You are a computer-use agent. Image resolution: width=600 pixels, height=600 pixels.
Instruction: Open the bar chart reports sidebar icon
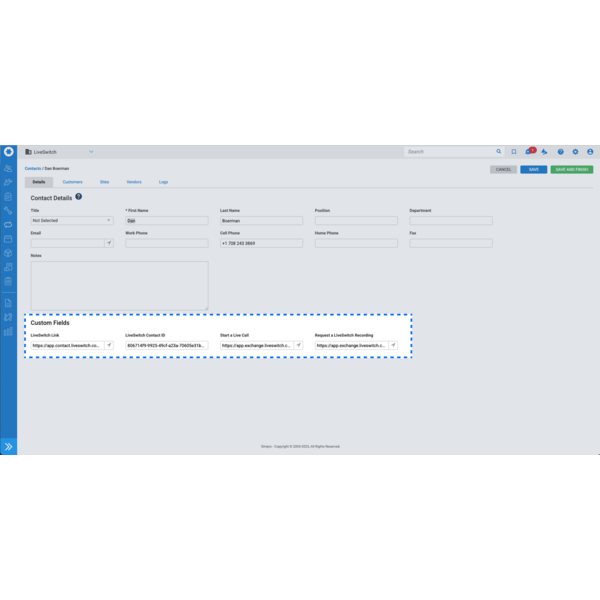click(8, 331)
